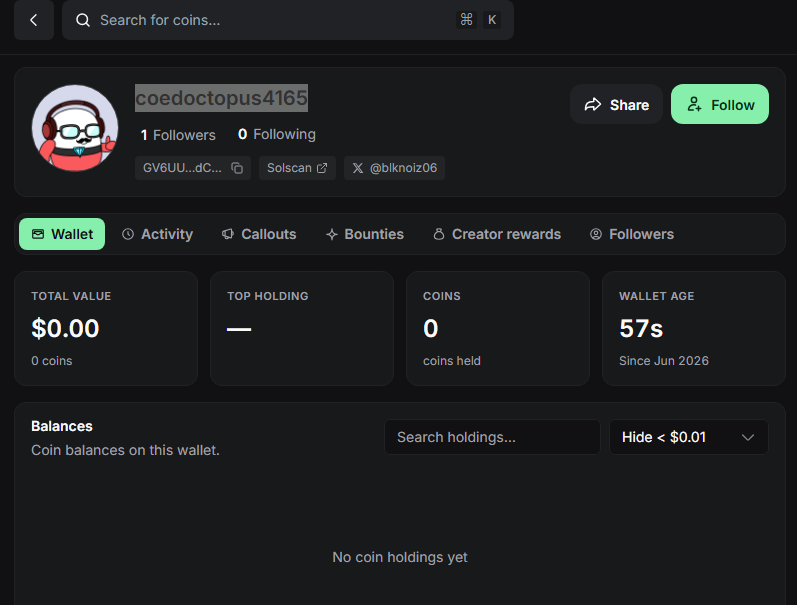Click the GV6UU...dC... address text

tap(182, 168)
